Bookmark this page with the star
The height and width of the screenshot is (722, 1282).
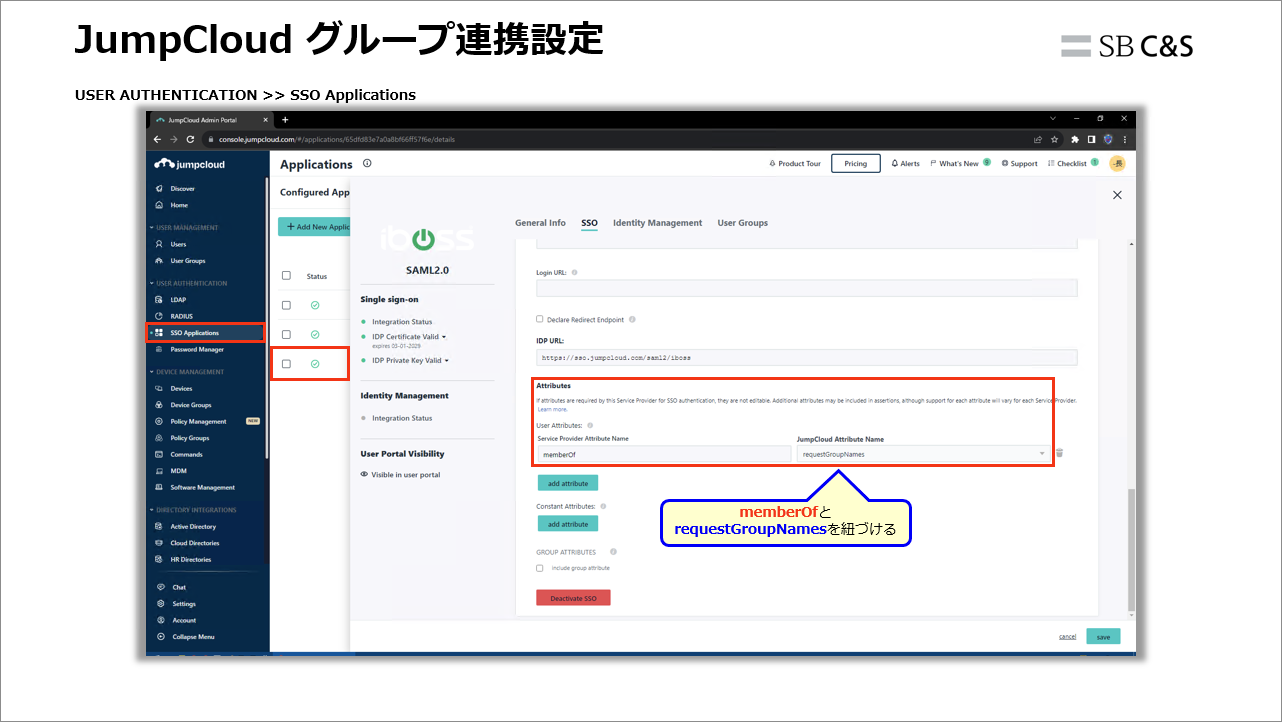(x=1054, y=139)
